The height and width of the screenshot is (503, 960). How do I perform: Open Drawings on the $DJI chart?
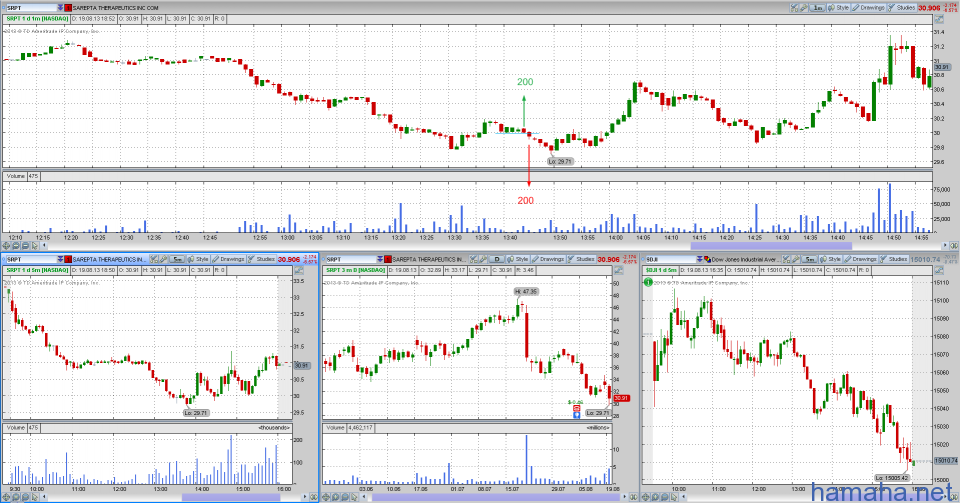pyautogui.click(x=861, y=259)
